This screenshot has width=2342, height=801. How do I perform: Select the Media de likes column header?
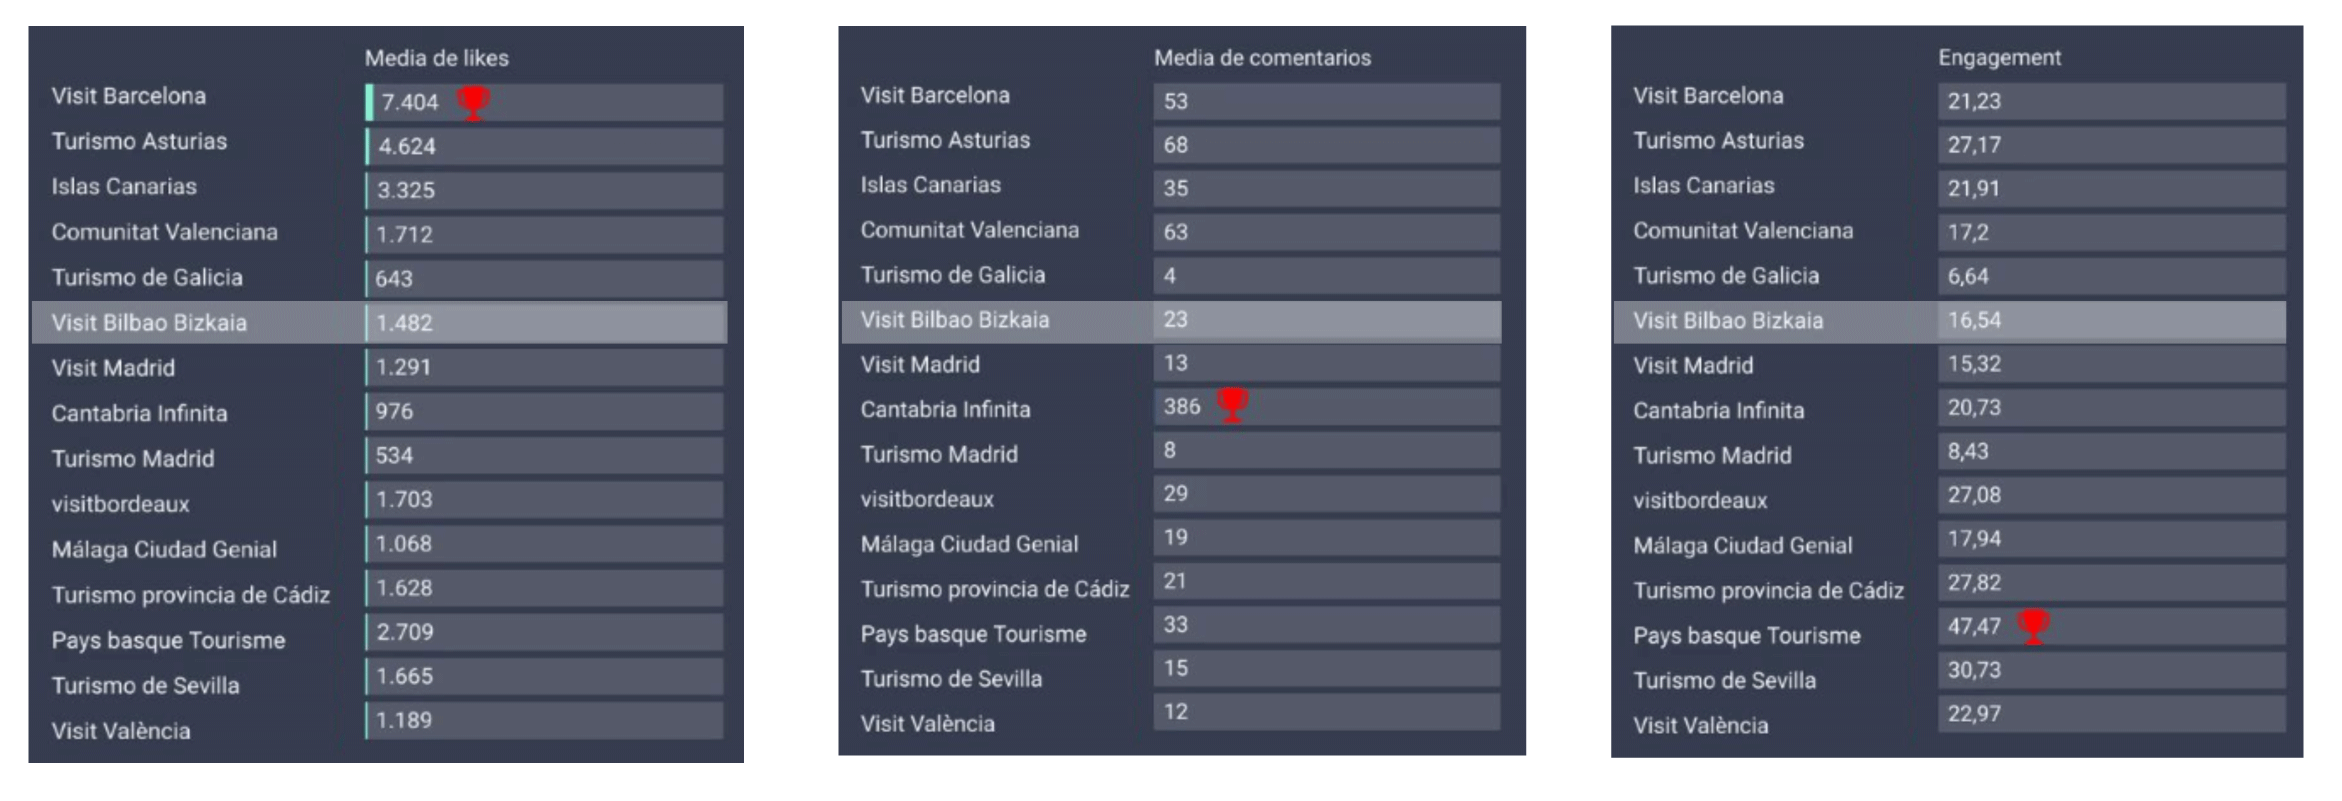click(x=436, y=58)
